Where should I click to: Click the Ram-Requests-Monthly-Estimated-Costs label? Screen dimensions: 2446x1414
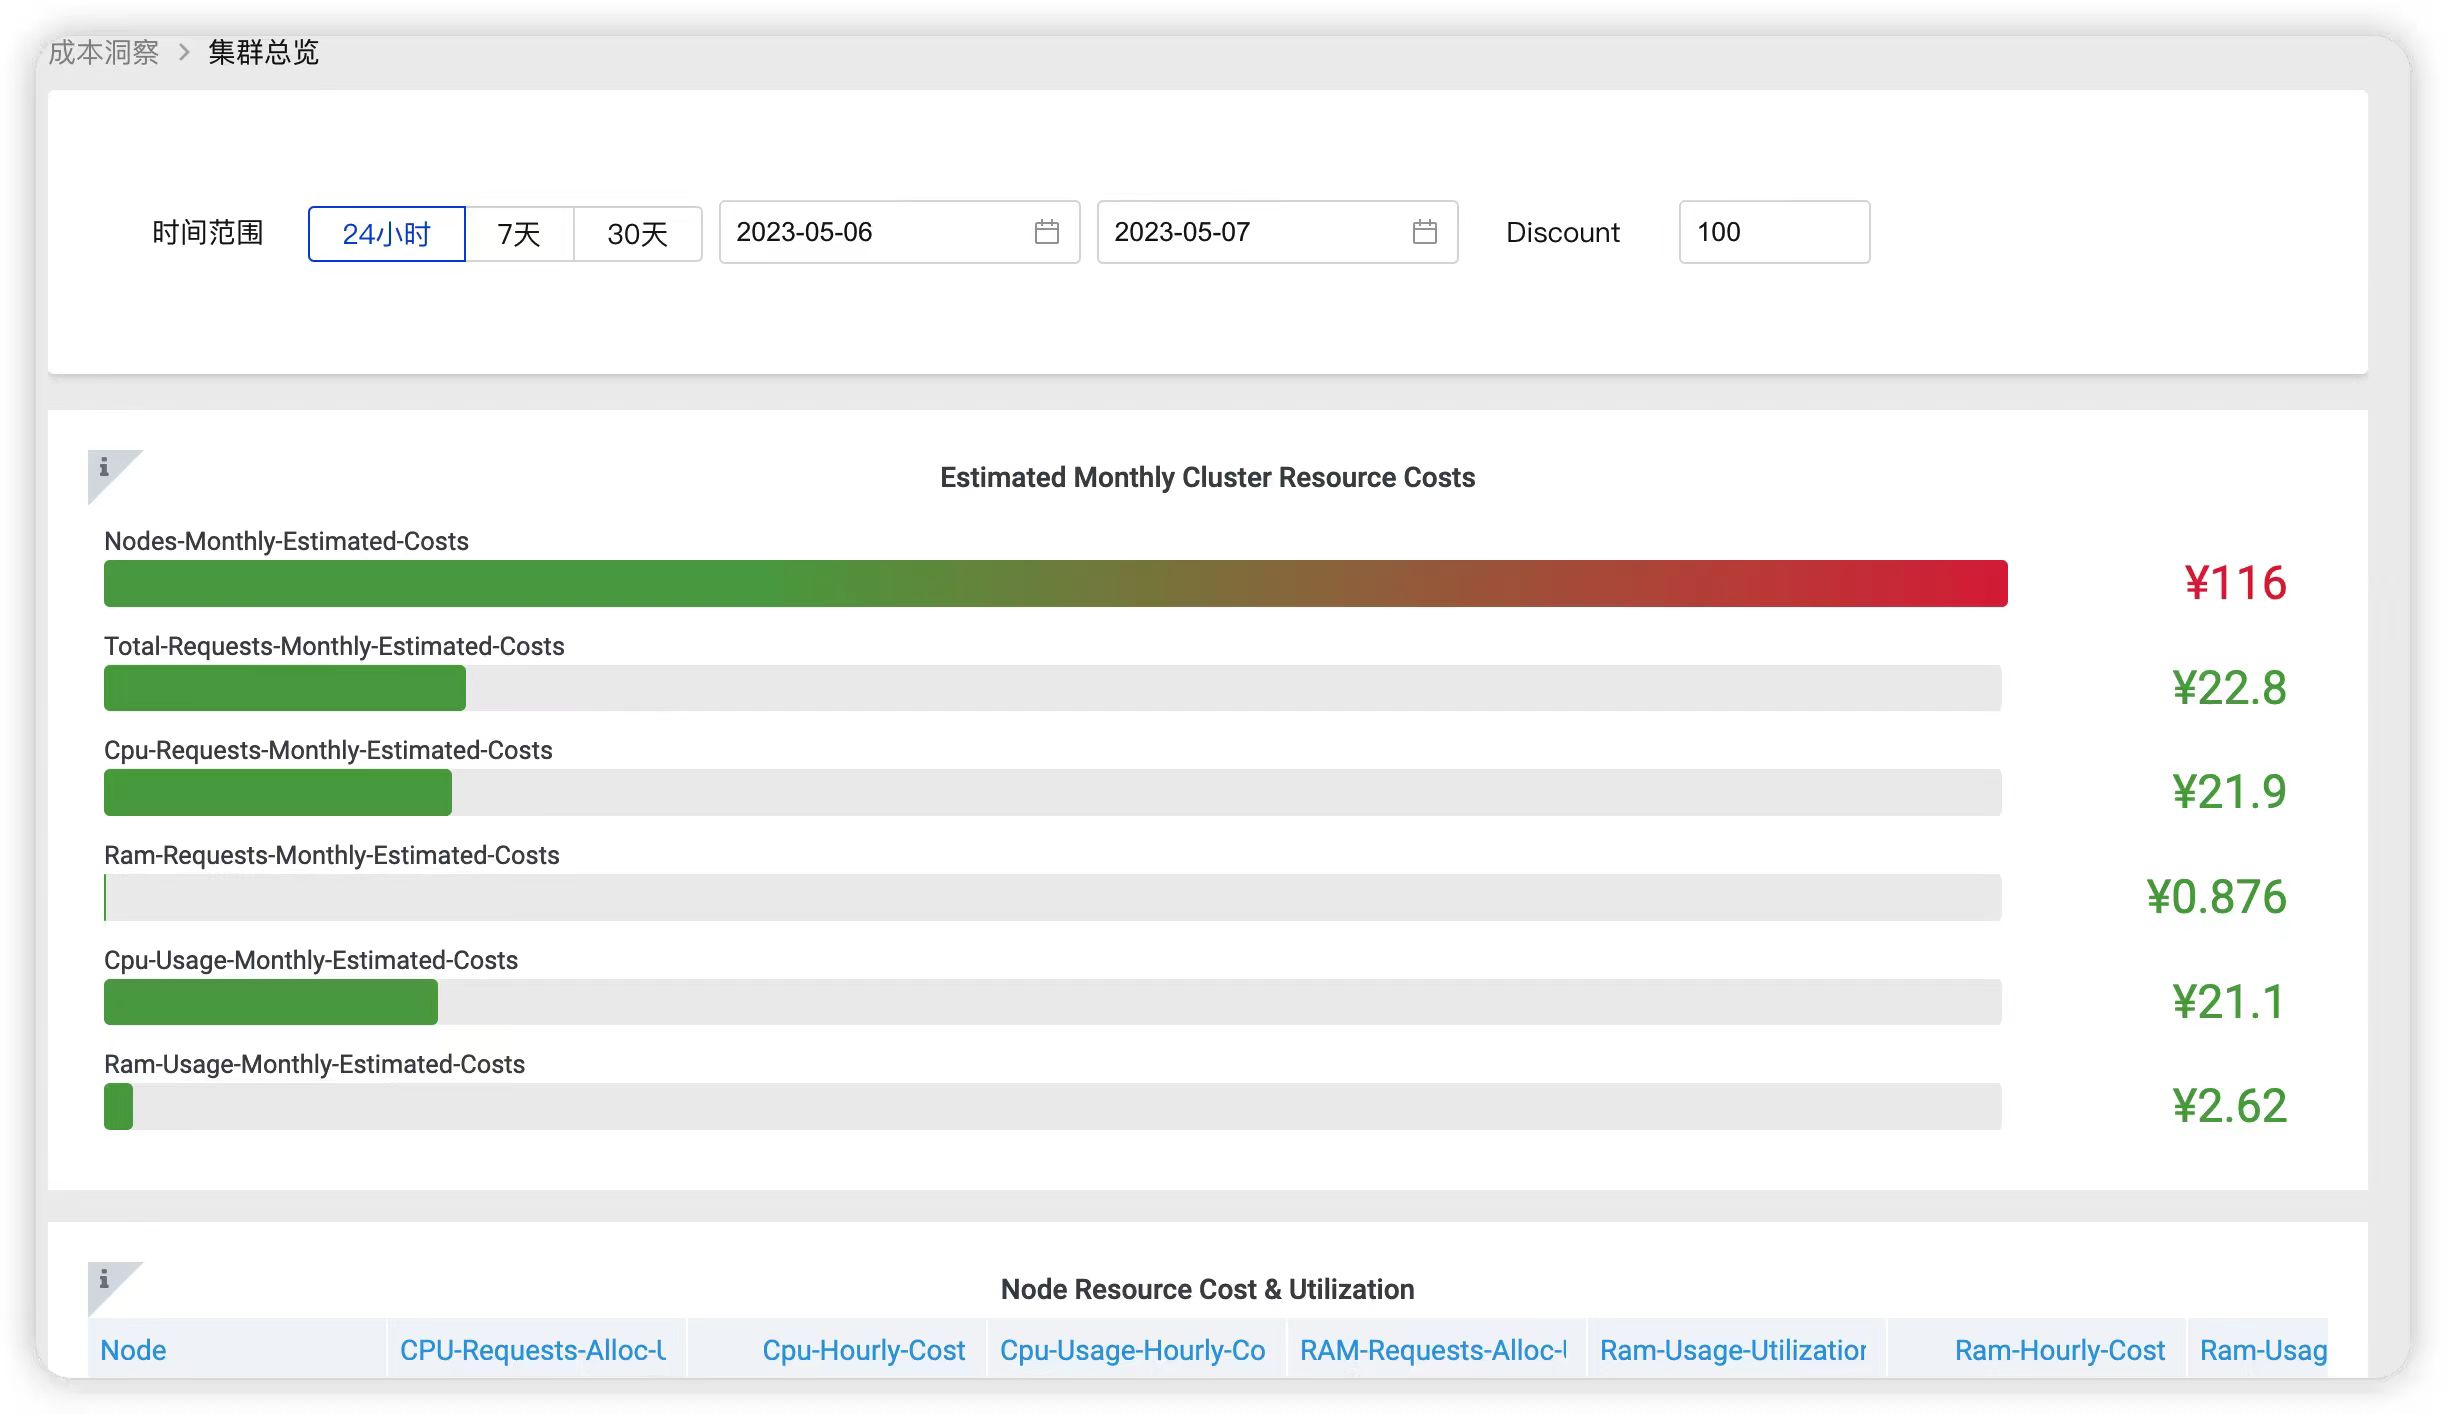click(x=332, y=855)
